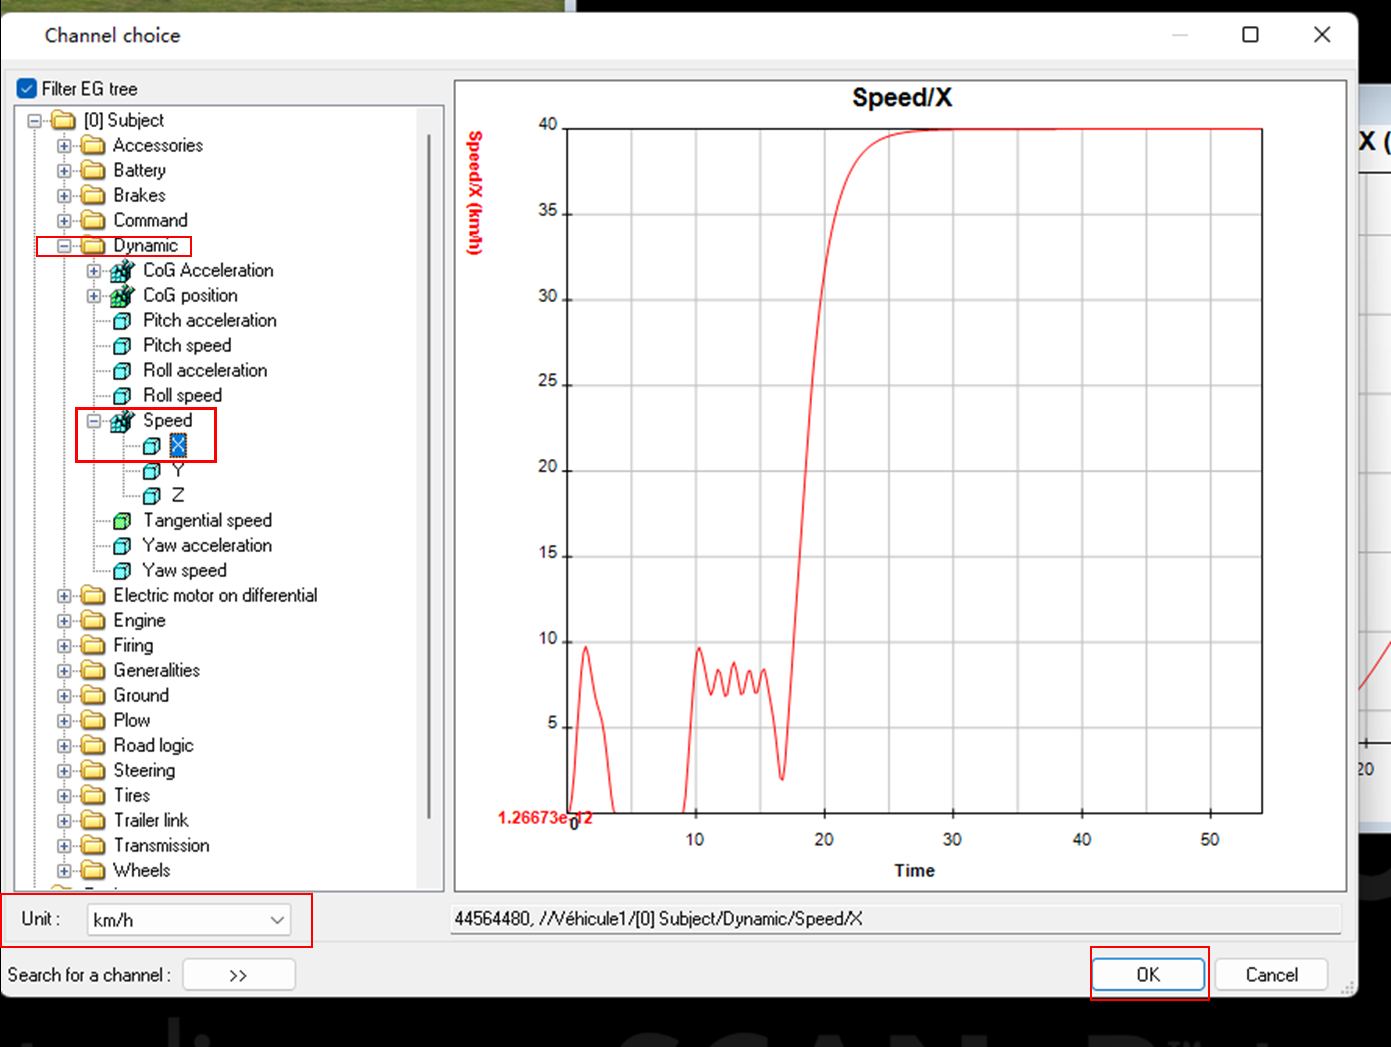Viewport: 1391px width, 1047px height.
Task: Click the Trailer link folder icon
Action: coord(93,820)
